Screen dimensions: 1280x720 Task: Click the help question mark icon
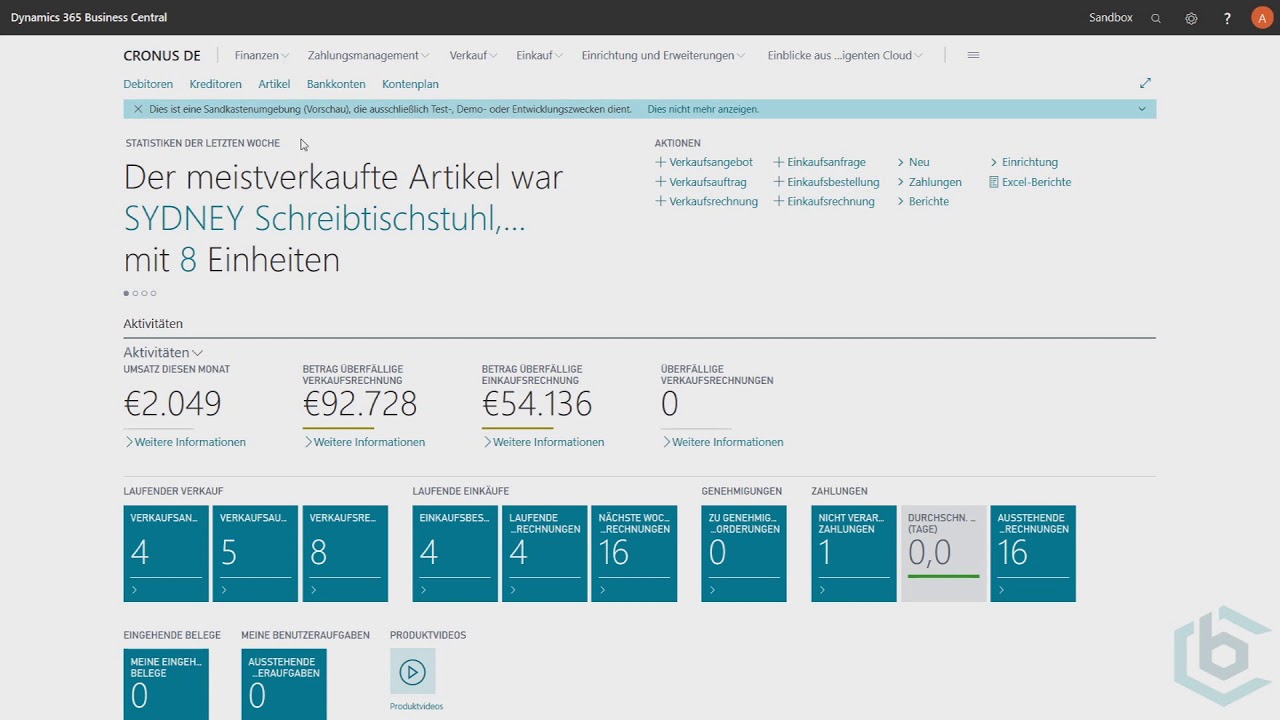(1227, 18)
